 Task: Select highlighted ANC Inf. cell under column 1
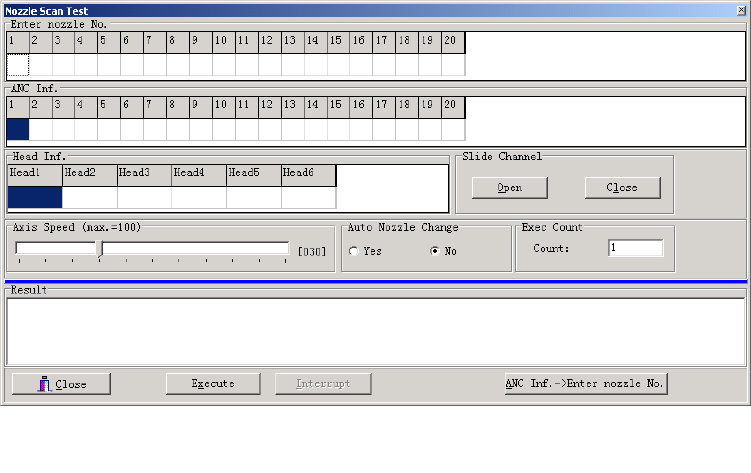pyautogui.click(x=18, y=129)
